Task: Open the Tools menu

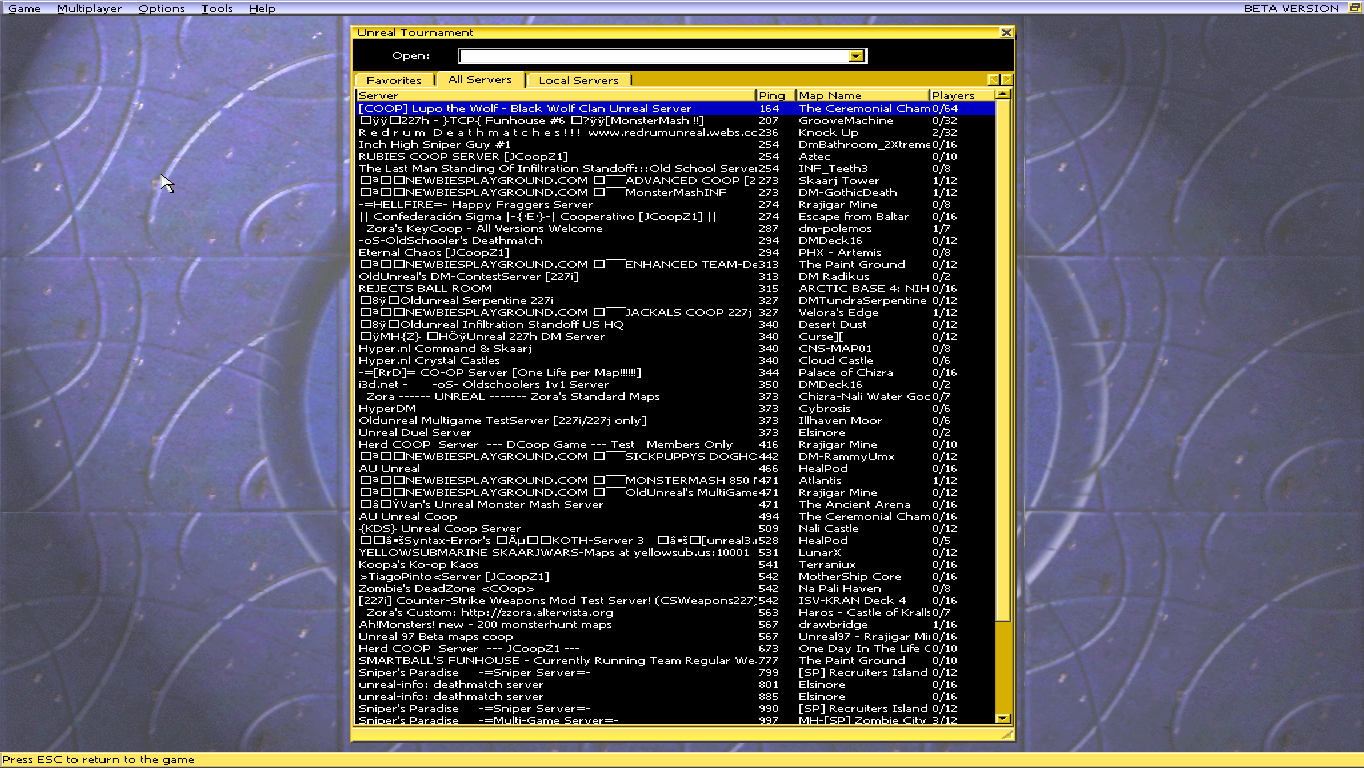Action: pos(217,8)
